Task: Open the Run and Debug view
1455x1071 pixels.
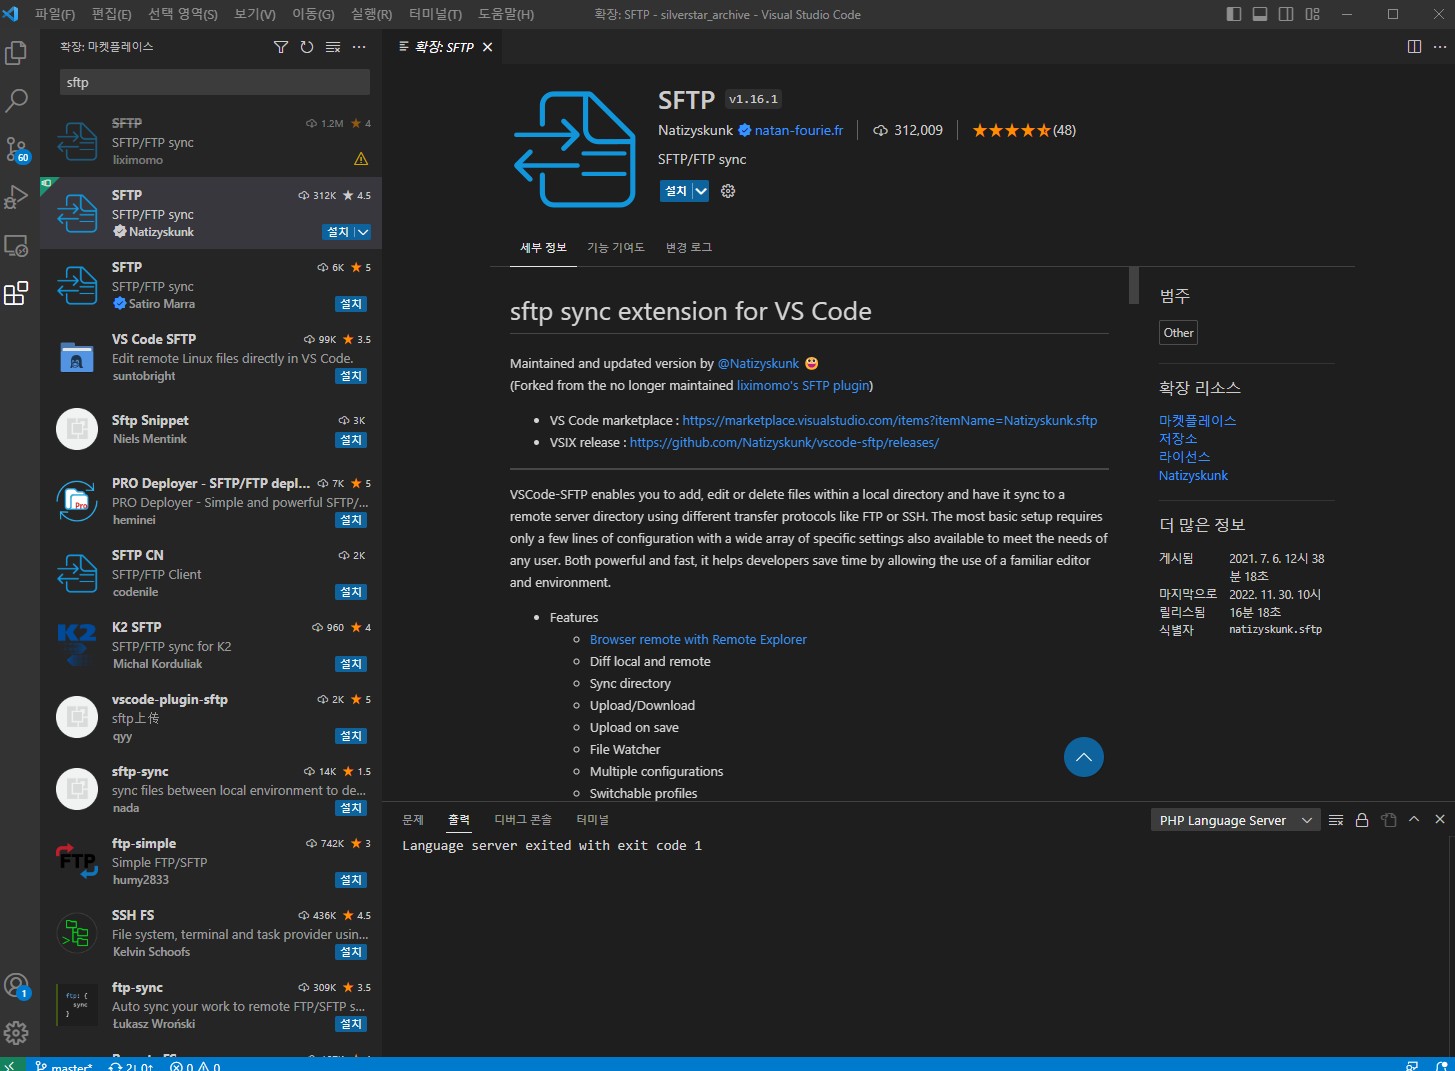Action: pyautogui.click(x=16, y=197)
